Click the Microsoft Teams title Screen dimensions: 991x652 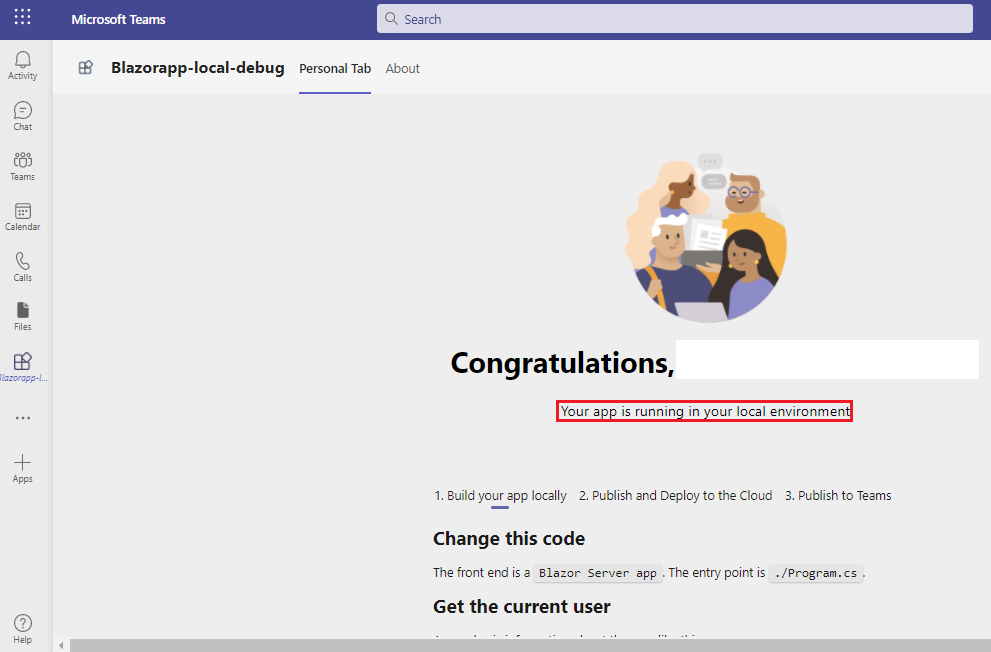click(118, 20)
